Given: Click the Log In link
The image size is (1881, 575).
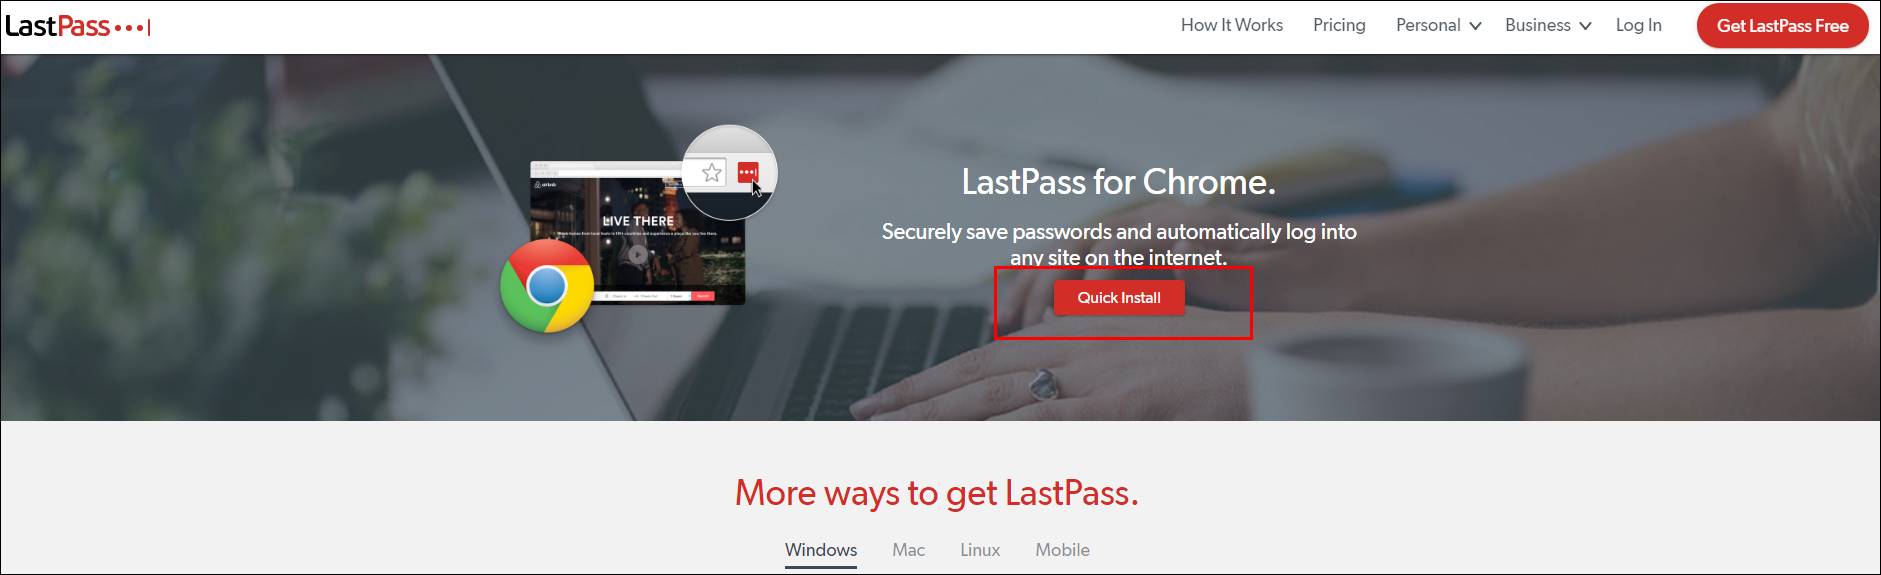Looking at the screenshot, I should point(1639,26).
